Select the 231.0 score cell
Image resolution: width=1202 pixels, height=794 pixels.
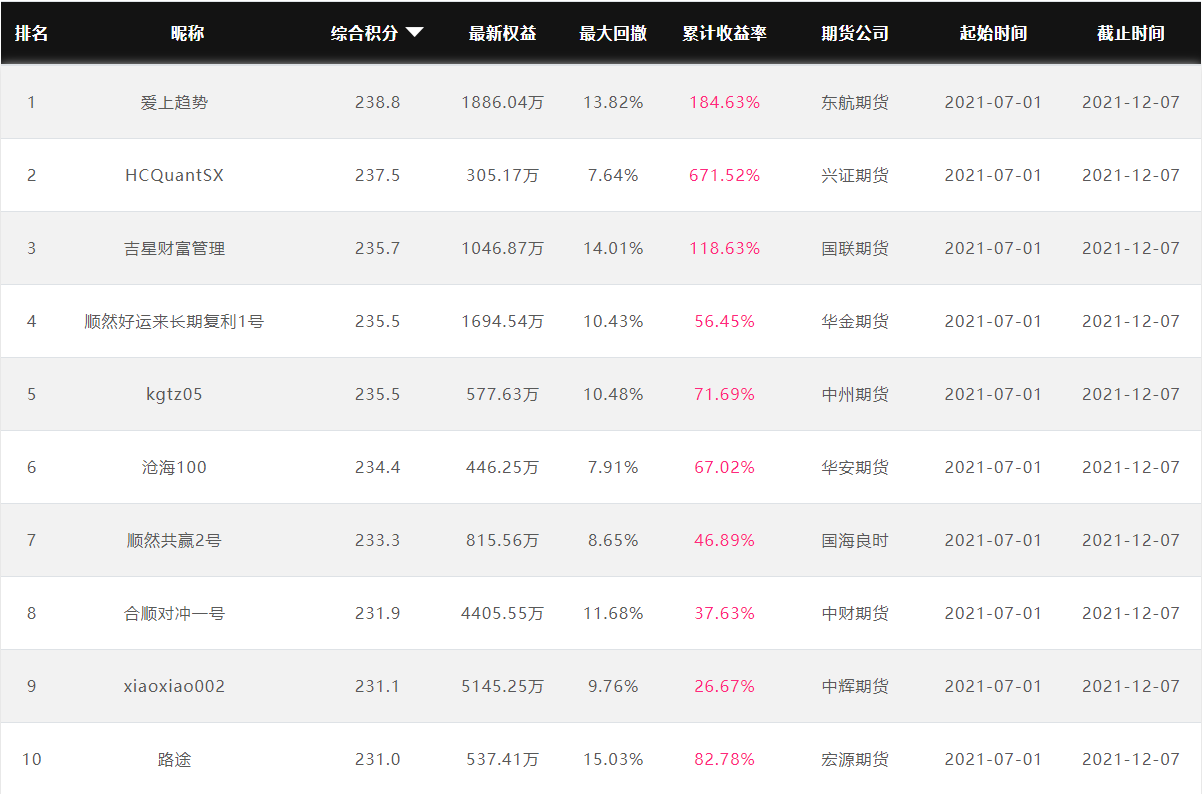point(377,759)
